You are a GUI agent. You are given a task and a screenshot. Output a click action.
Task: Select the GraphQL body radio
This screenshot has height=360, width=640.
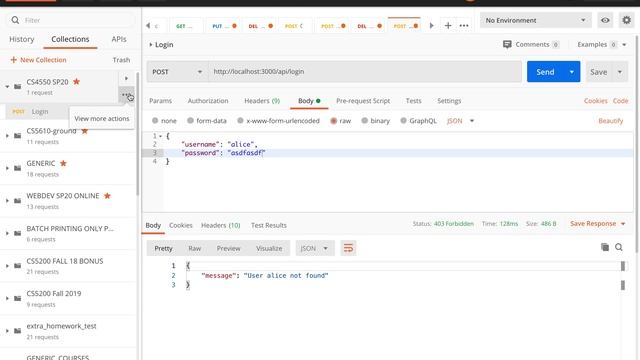[x=403, y=121]
